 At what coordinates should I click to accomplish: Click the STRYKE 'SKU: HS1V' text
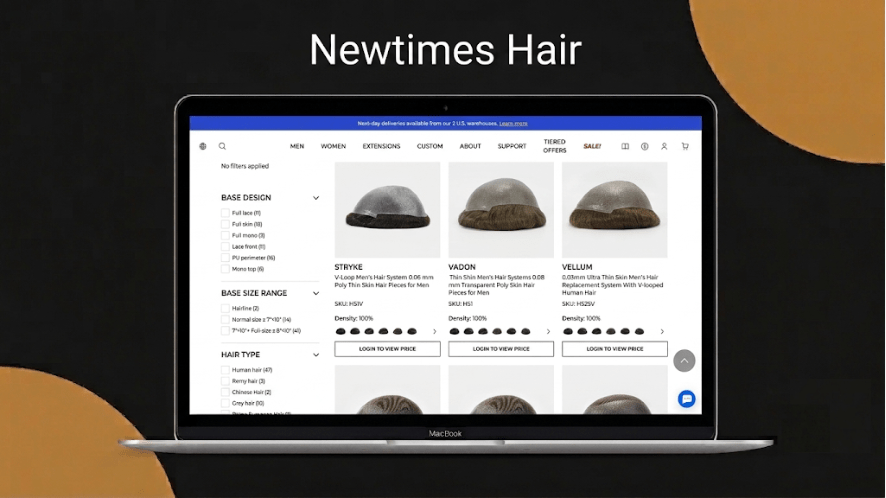coord(349,304)
